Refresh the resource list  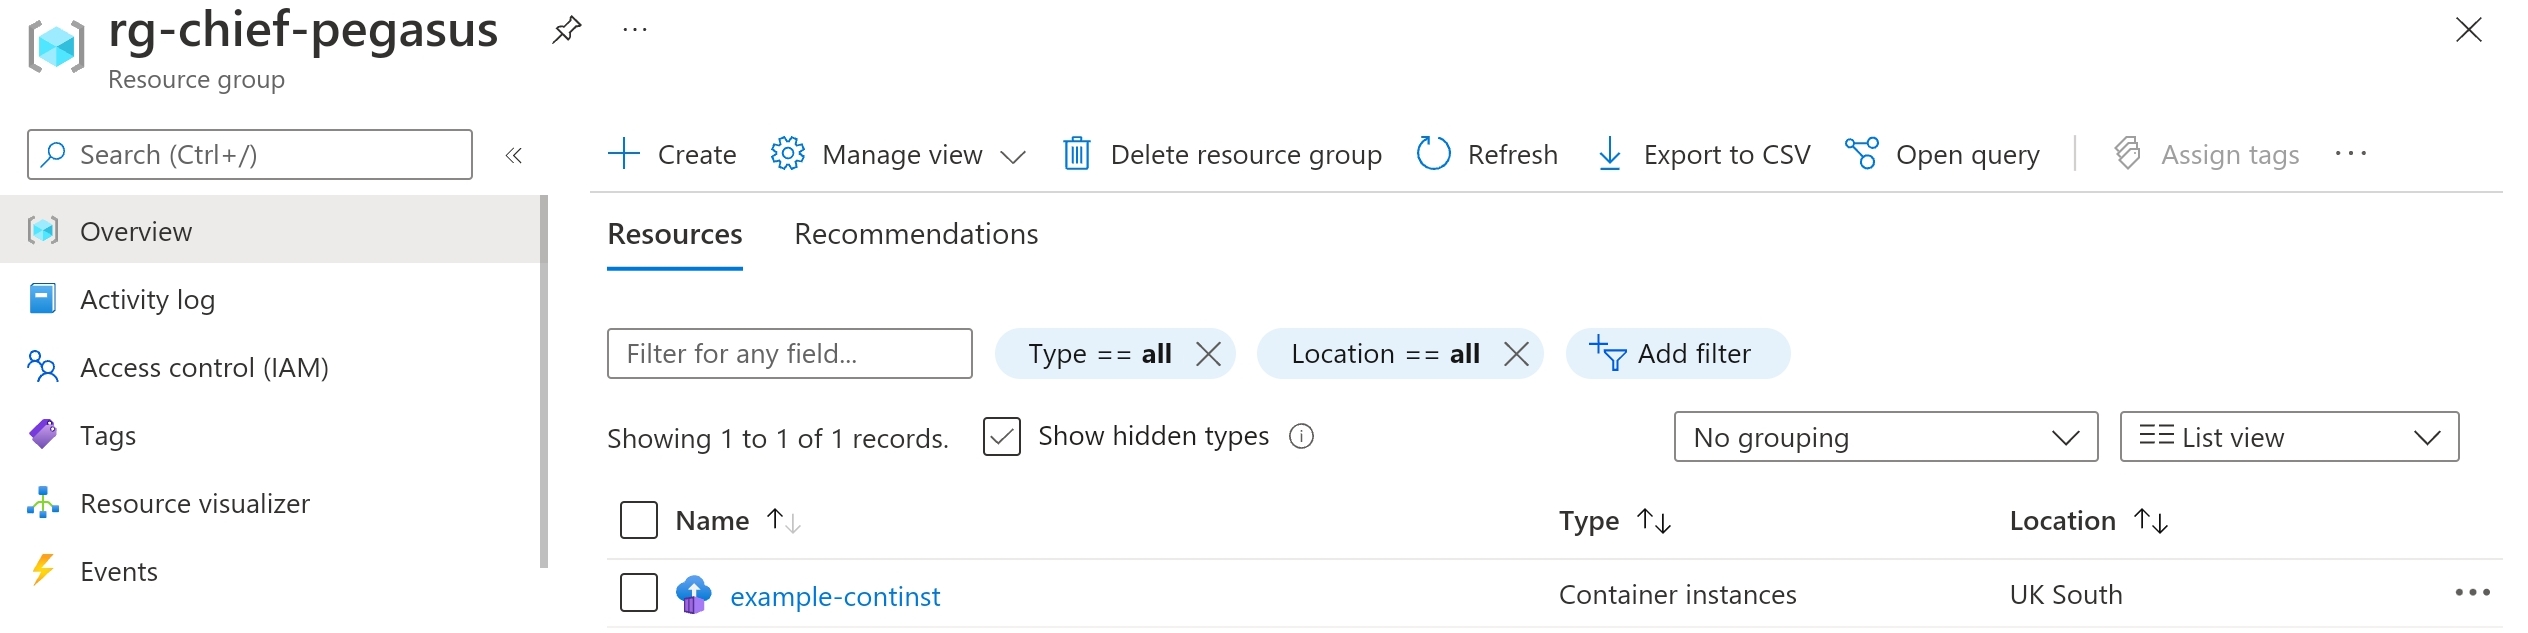pos(1487,155)
